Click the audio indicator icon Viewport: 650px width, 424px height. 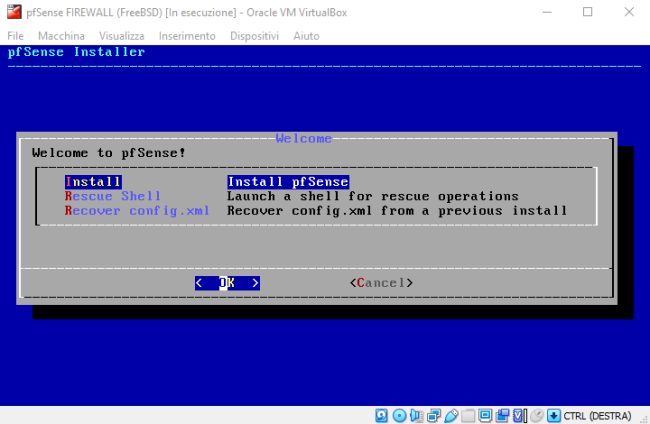coord(416,415)
